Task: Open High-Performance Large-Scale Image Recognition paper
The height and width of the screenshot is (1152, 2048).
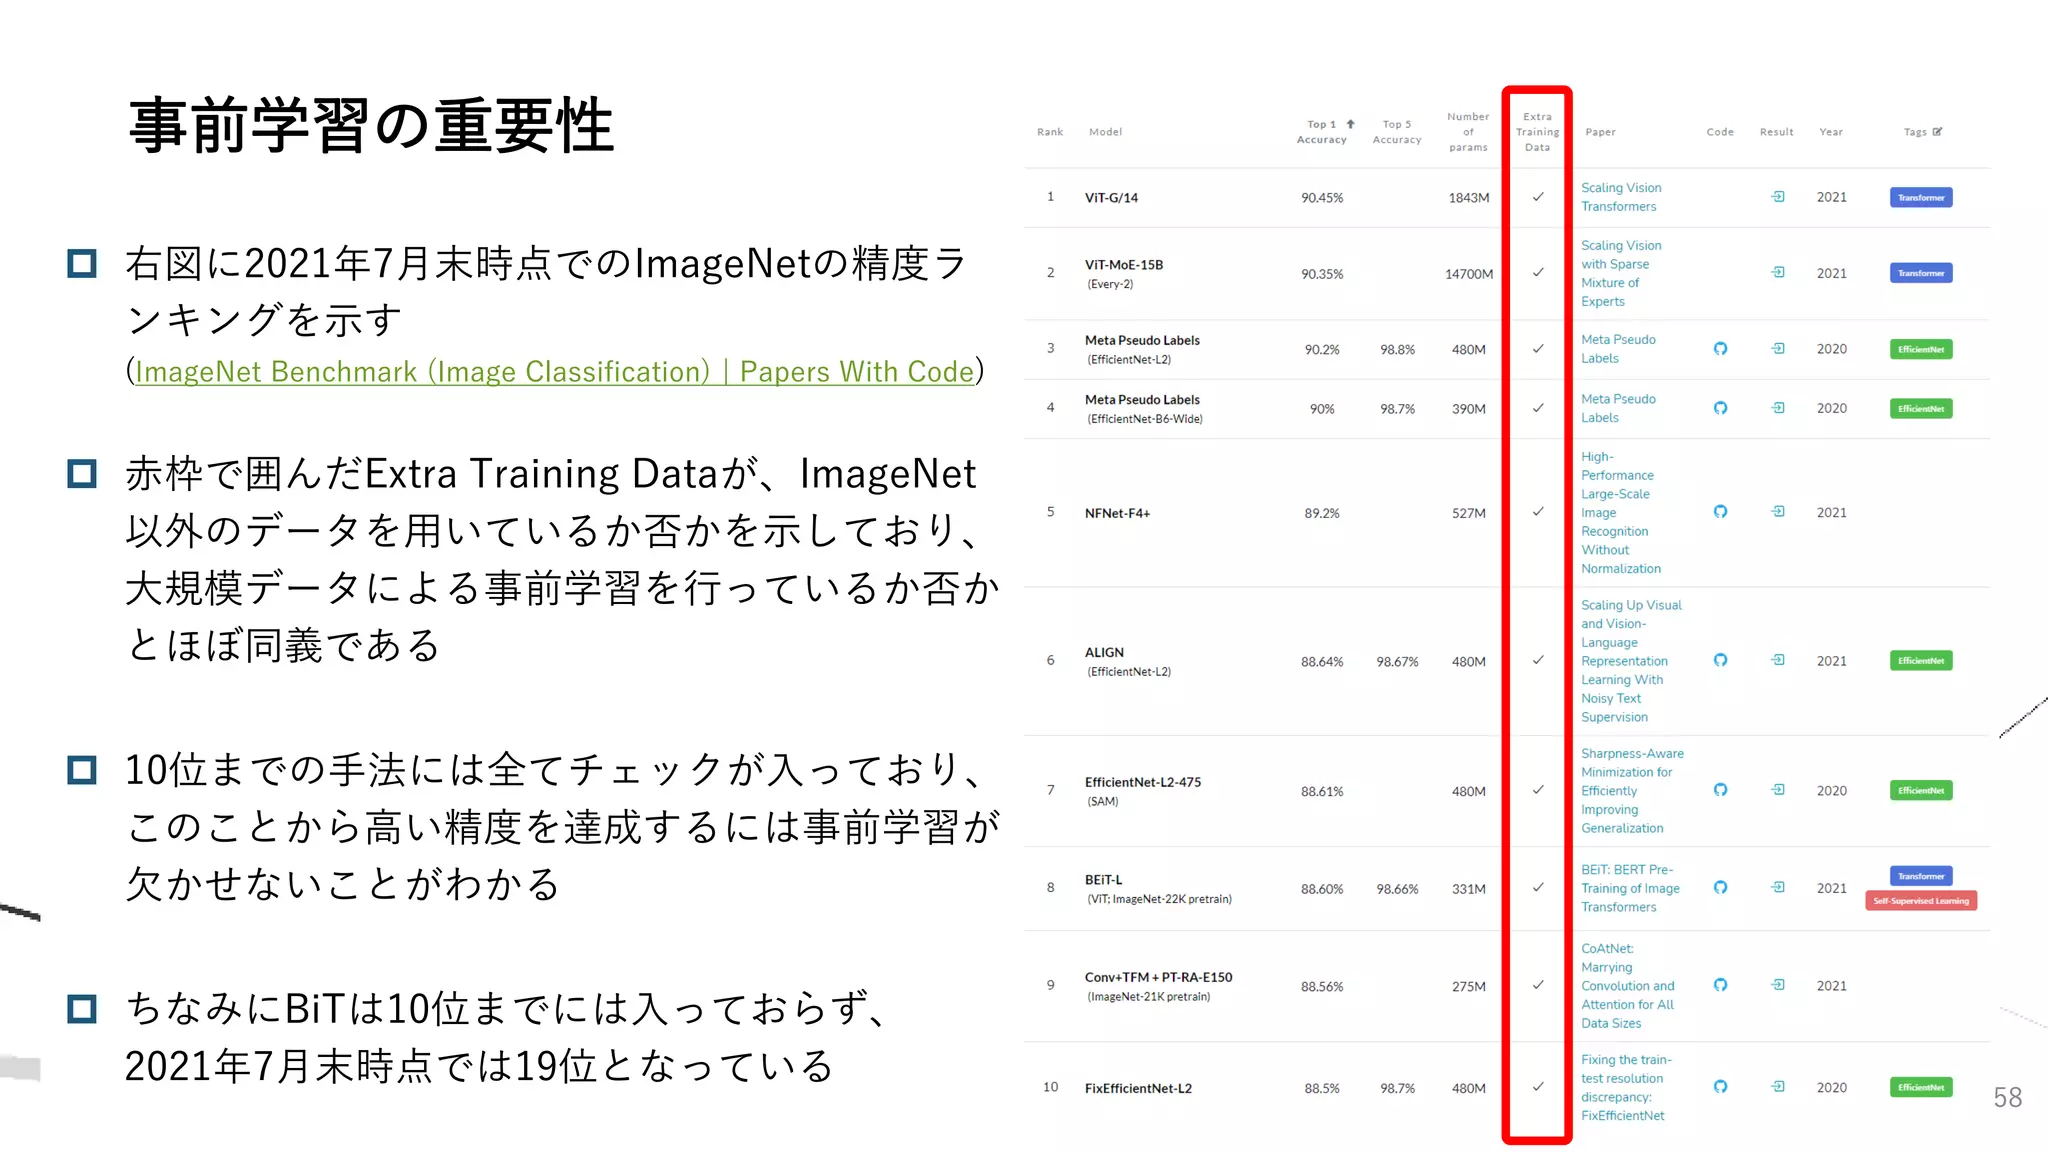Action: 1621,512
